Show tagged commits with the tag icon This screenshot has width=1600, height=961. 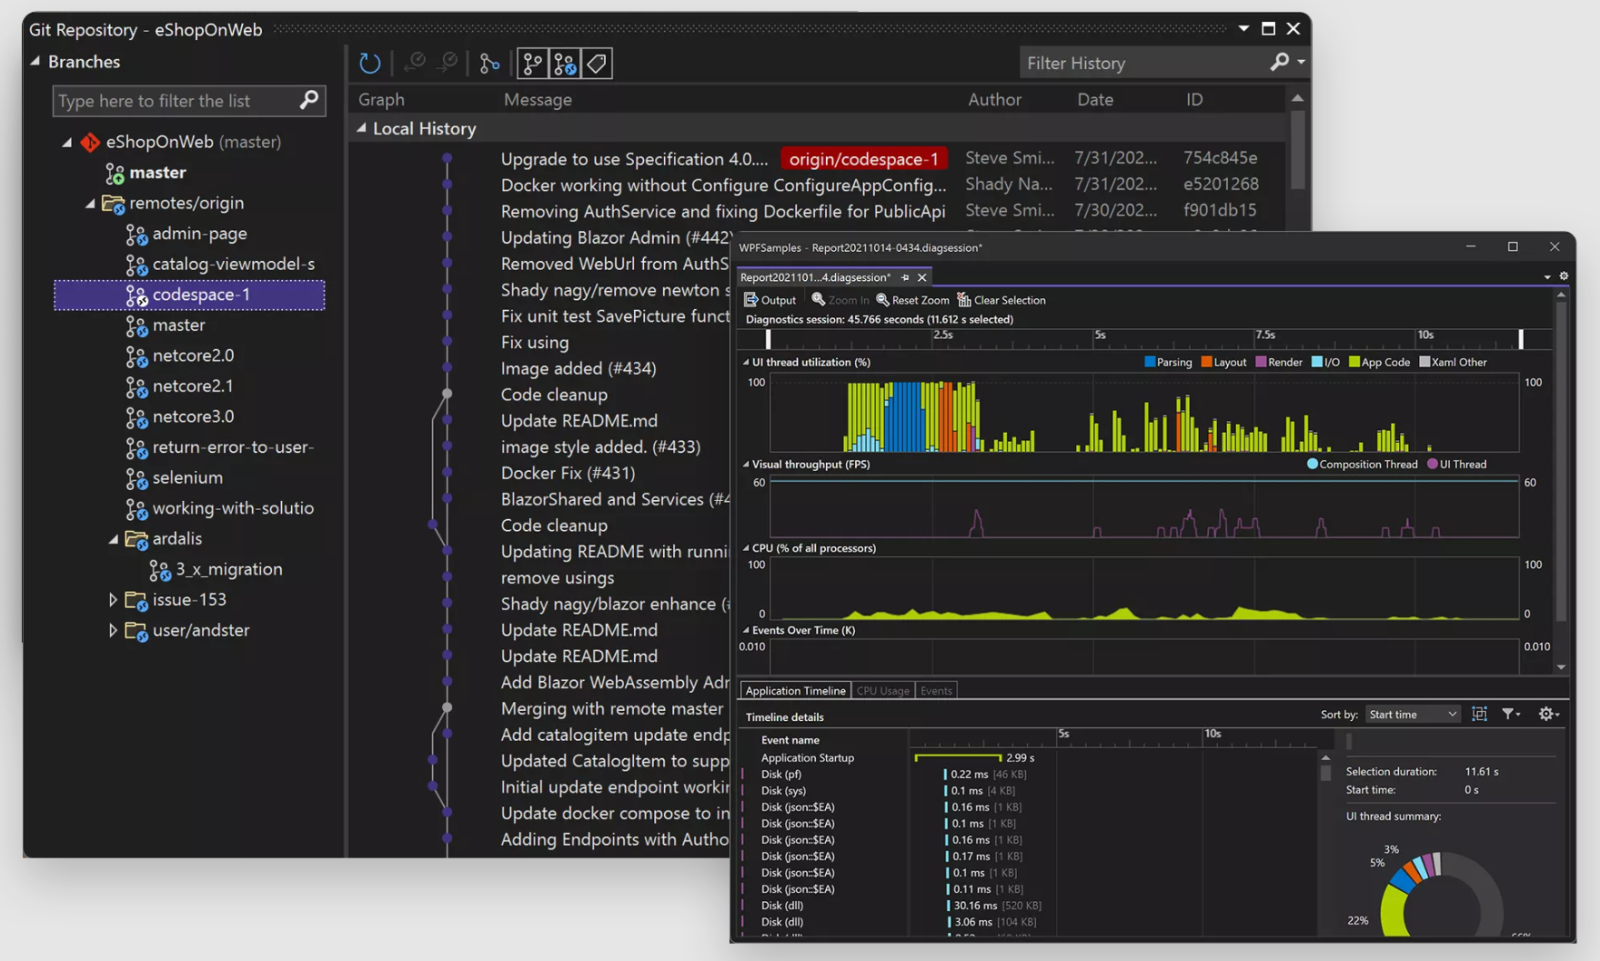coord(596,62)
